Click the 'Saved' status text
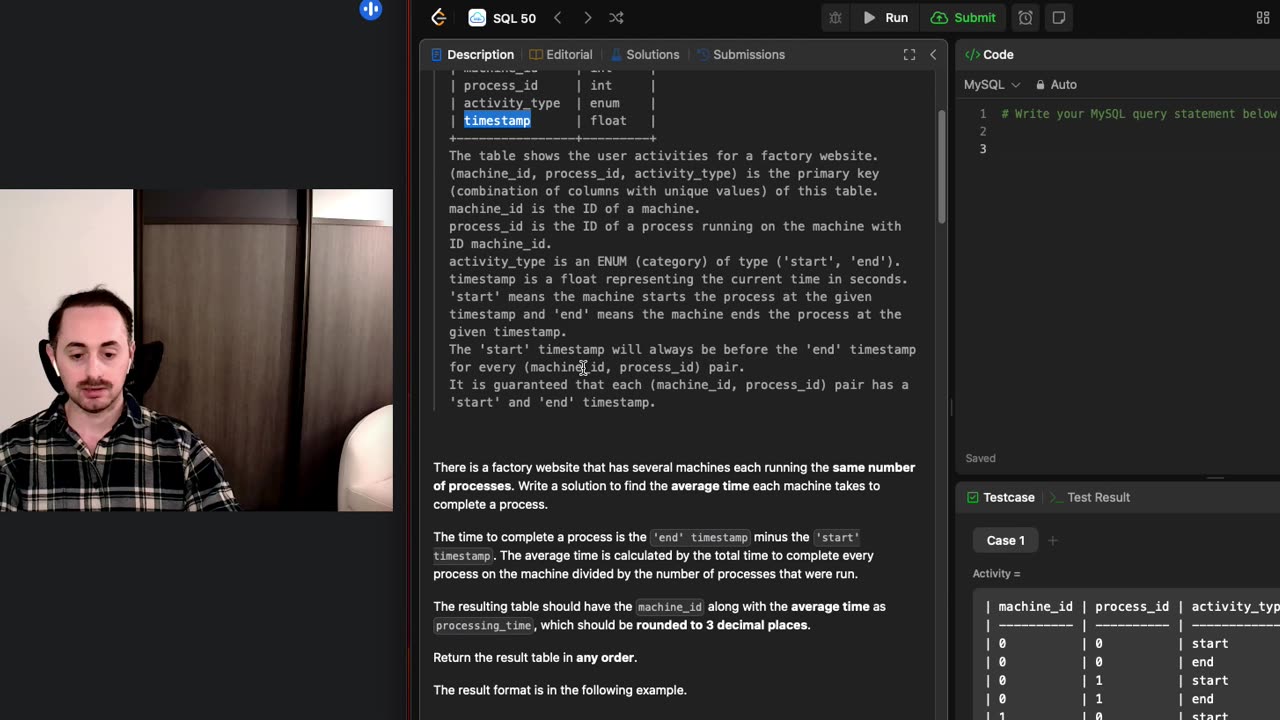This screenshot has width=1280, height=720. [x=980, y=458]
